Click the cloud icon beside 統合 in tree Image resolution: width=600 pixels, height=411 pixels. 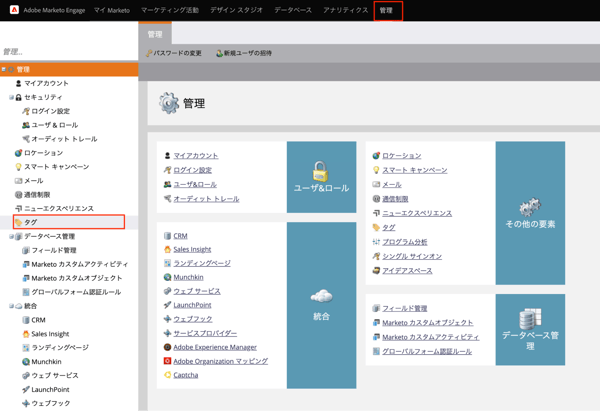[18, 306]
